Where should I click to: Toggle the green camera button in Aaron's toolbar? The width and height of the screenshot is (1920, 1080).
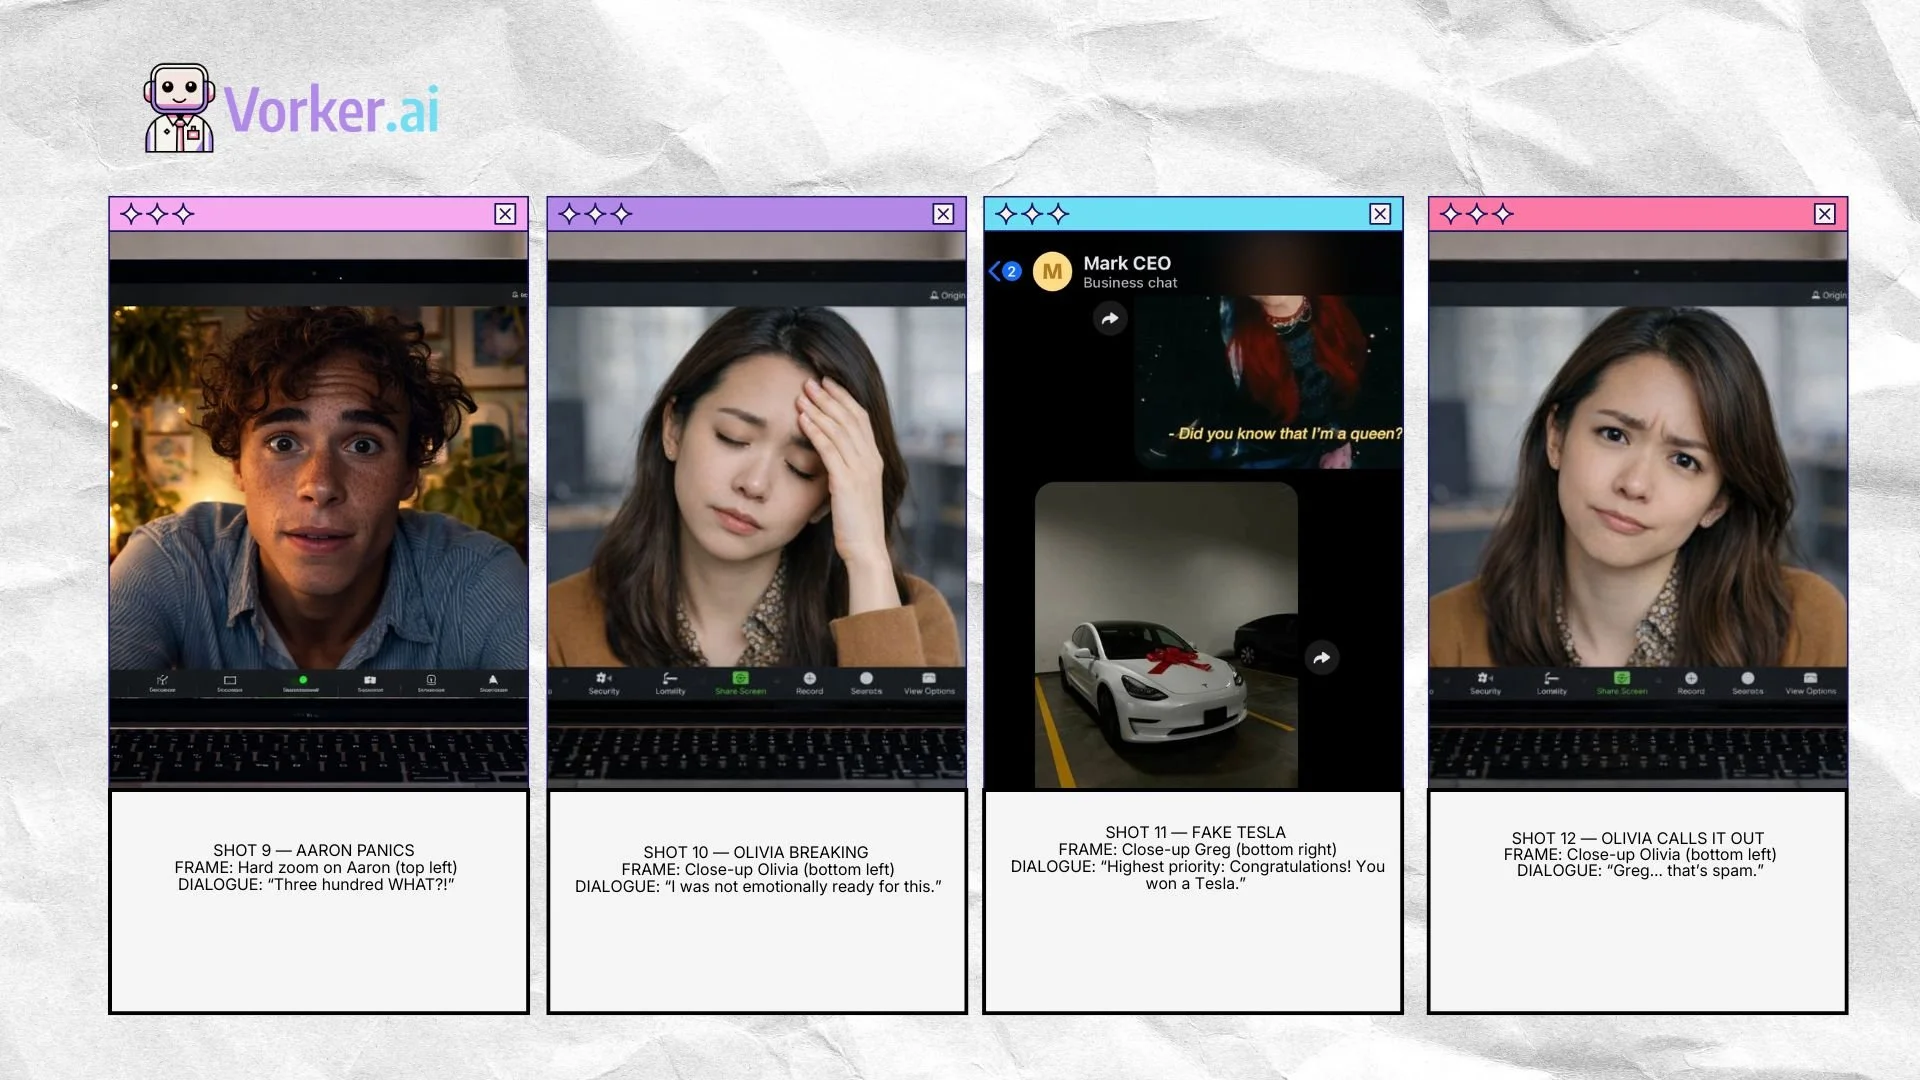[304, 680]
